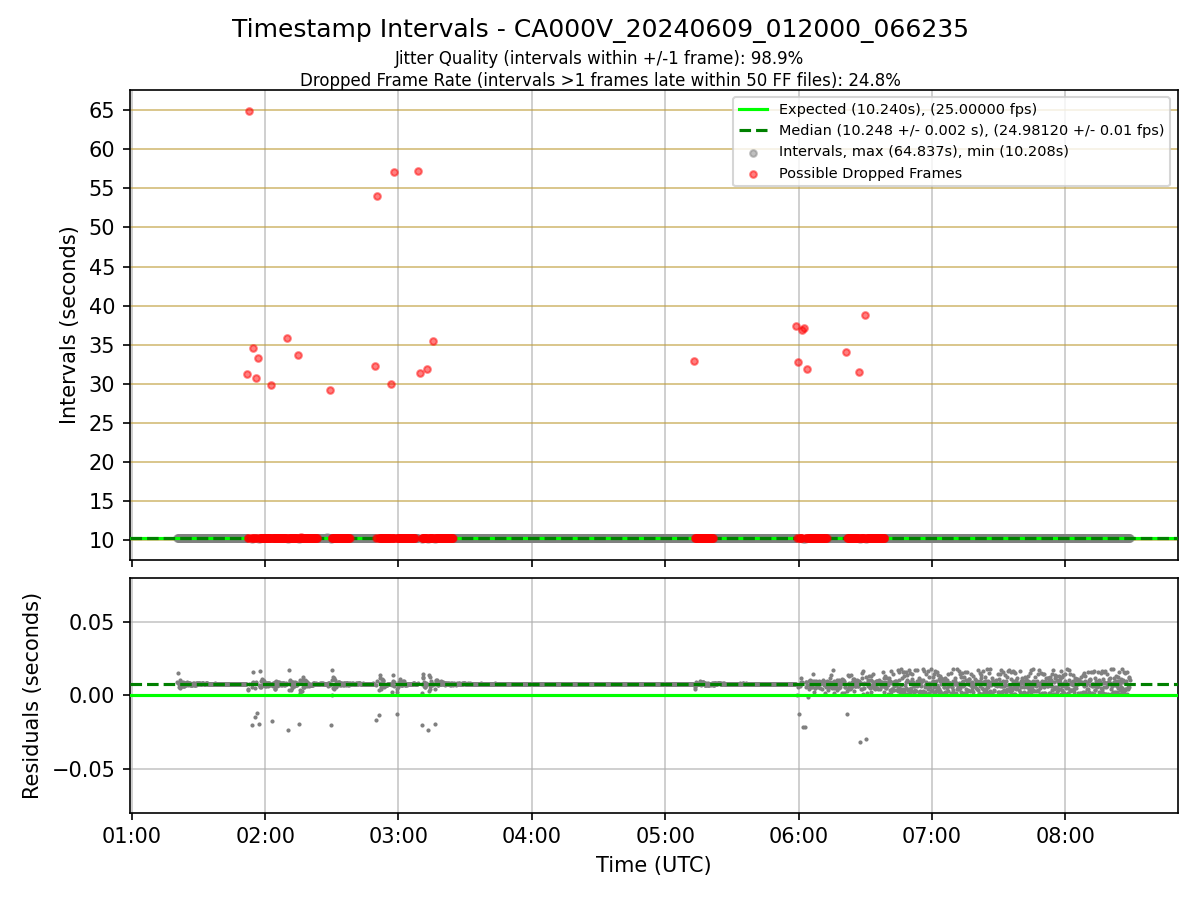
Task: Click the isolated red point just after 05:00
Action: [x=694, y=361]
